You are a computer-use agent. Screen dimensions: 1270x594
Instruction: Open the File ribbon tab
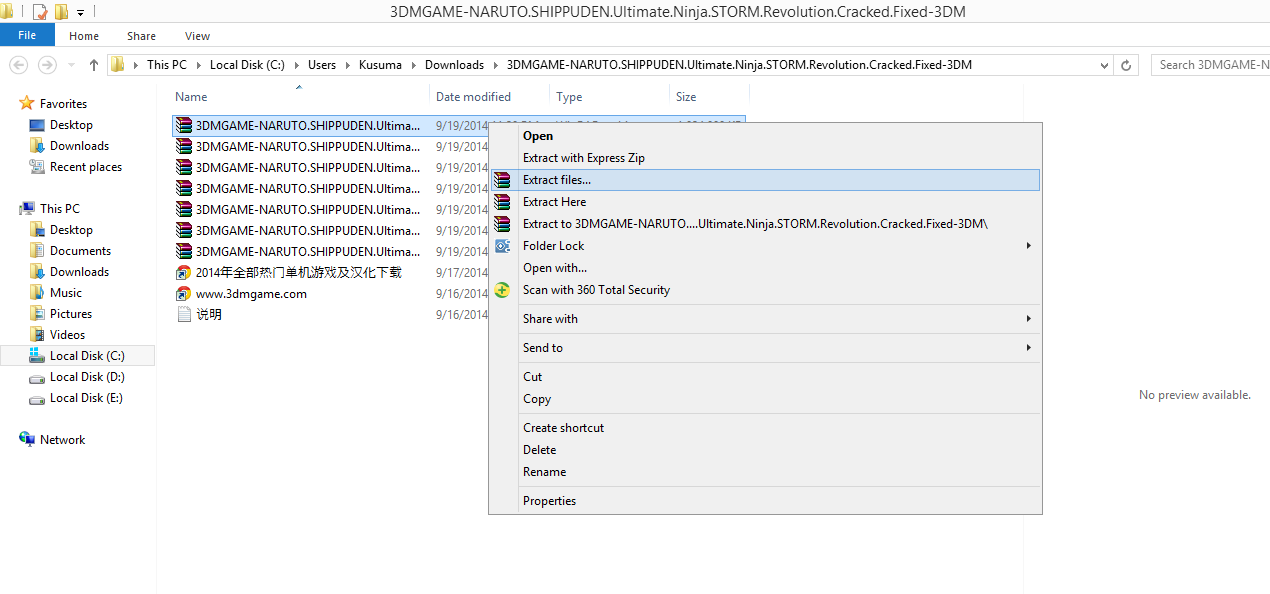(27, 36)
